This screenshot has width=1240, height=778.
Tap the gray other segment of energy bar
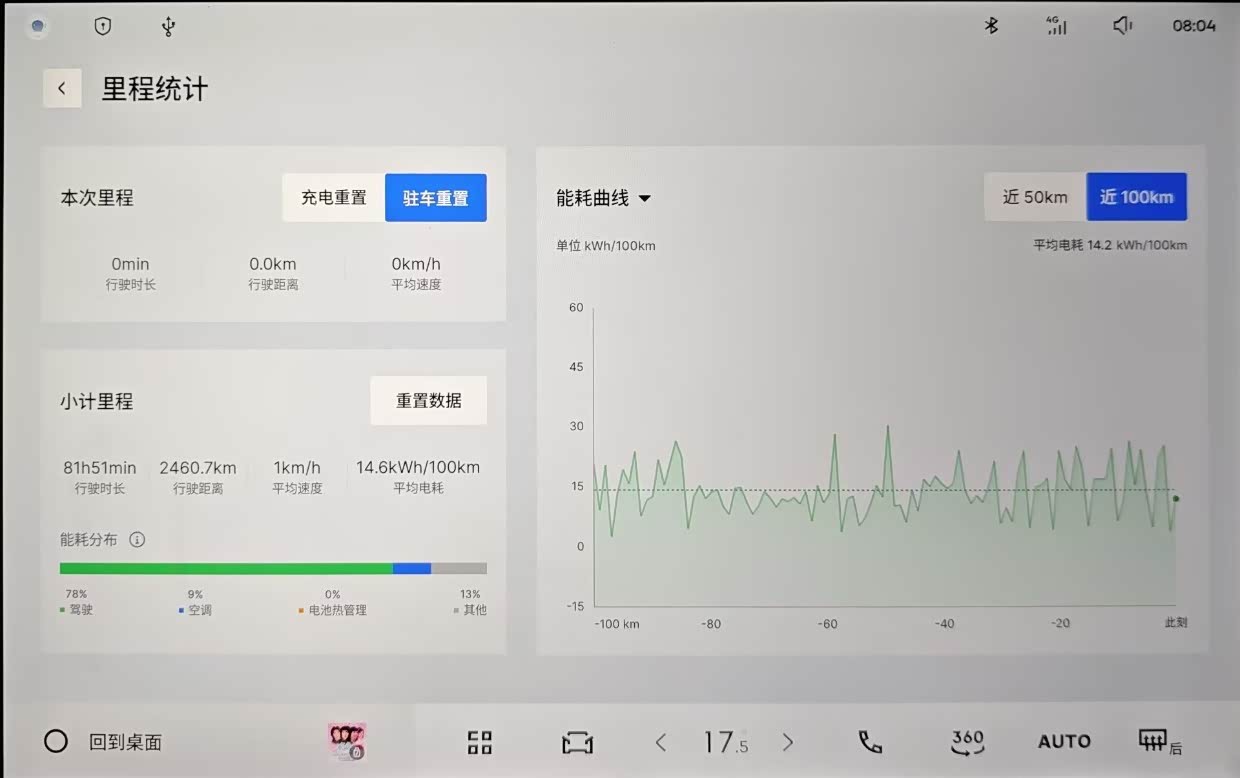pos(459,568)
